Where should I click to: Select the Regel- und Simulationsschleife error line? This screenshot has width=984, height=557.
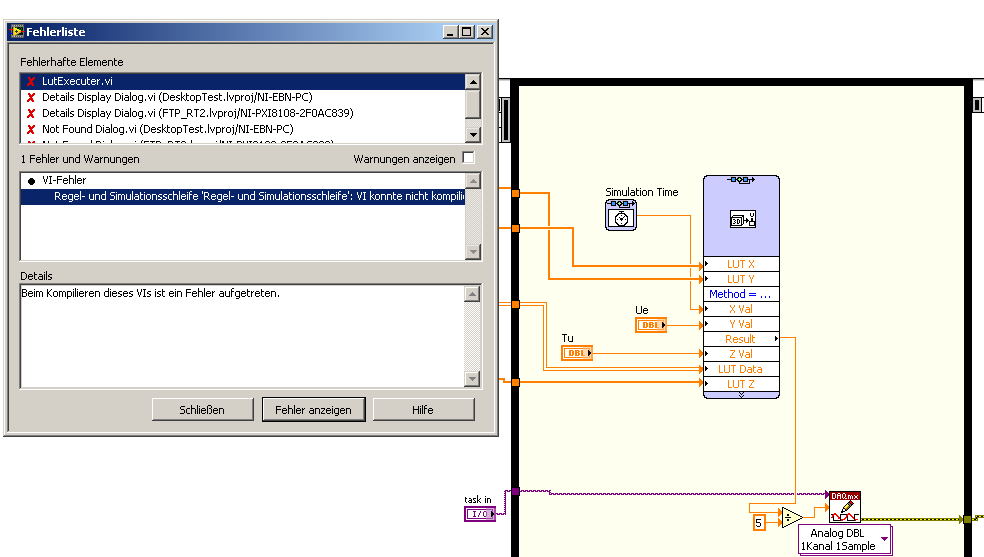point(258,197)
